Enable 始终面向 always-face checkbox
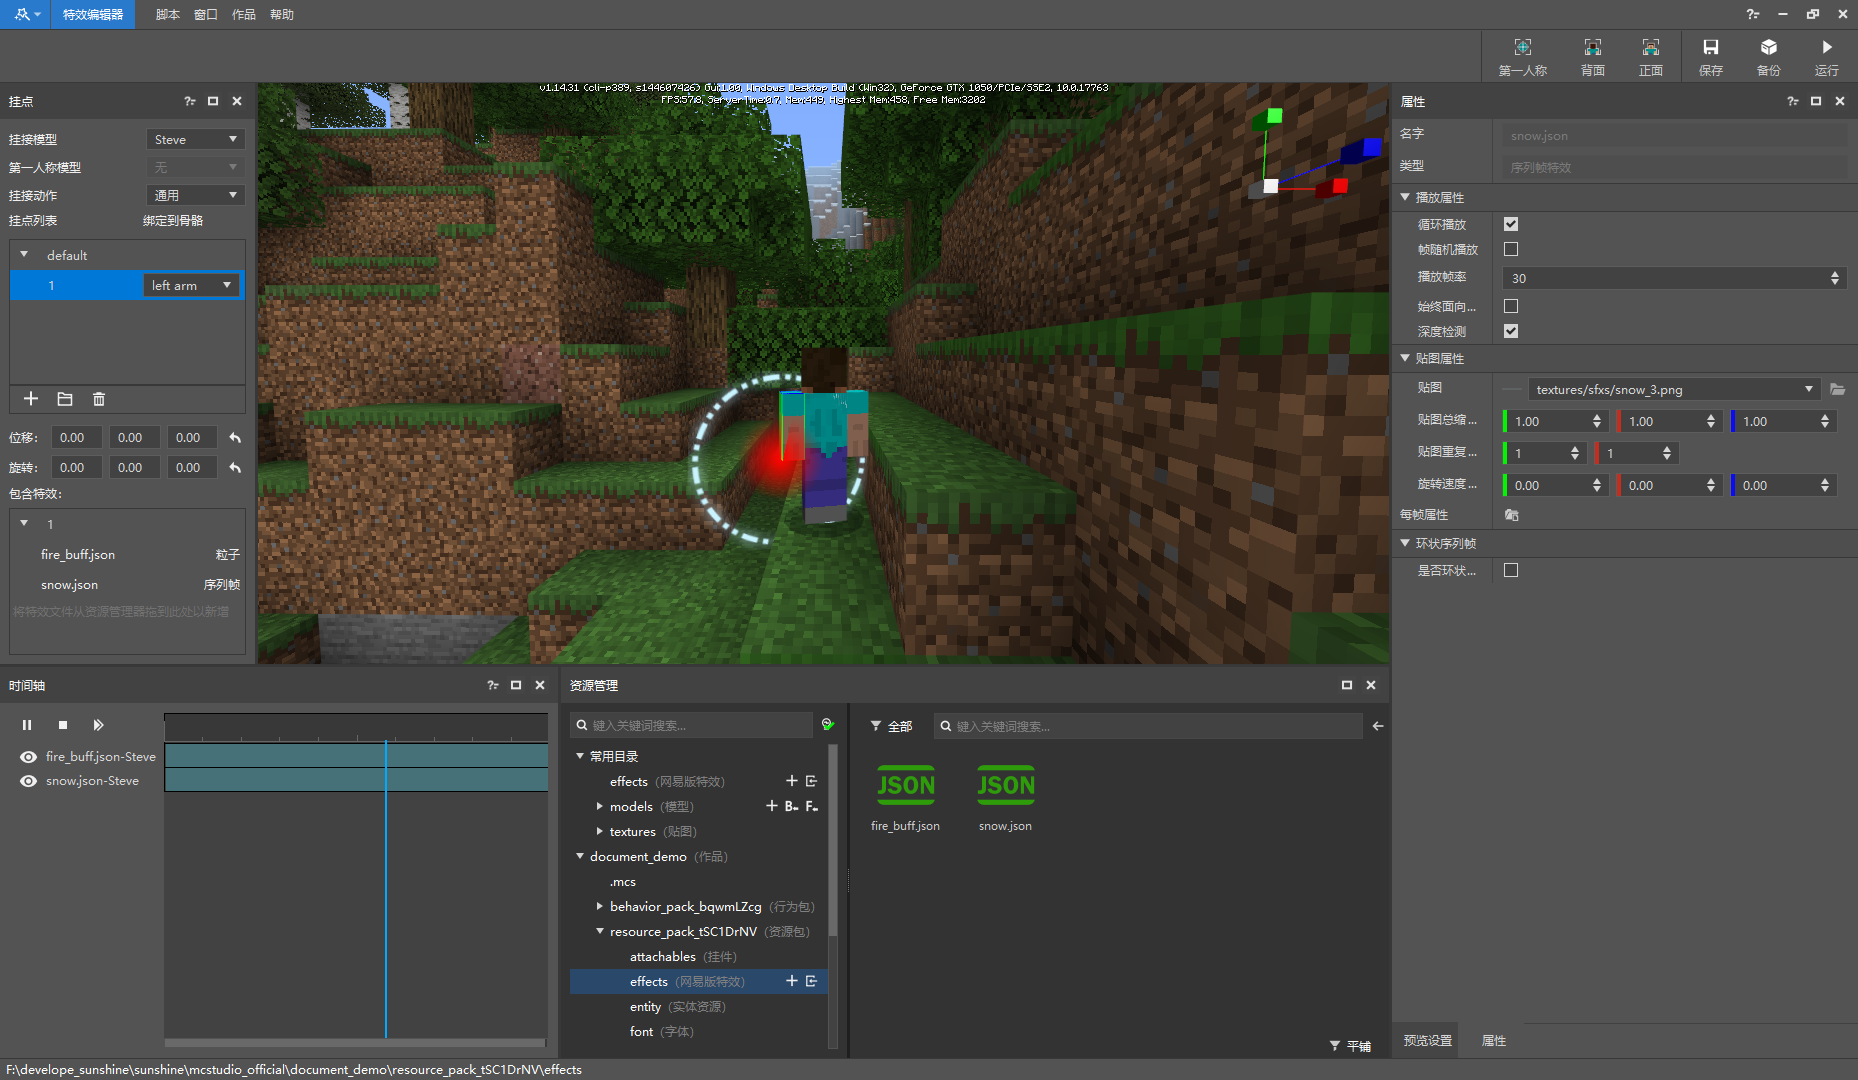The width and height of the screenshot is (1858, 1080). (x=1511, y=306)
